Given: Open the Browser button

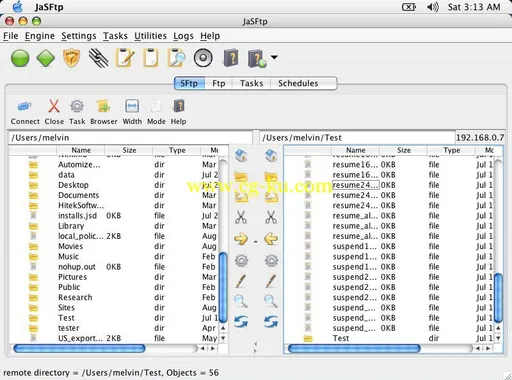Looking at the screenshot, I should tap(104, 112).
